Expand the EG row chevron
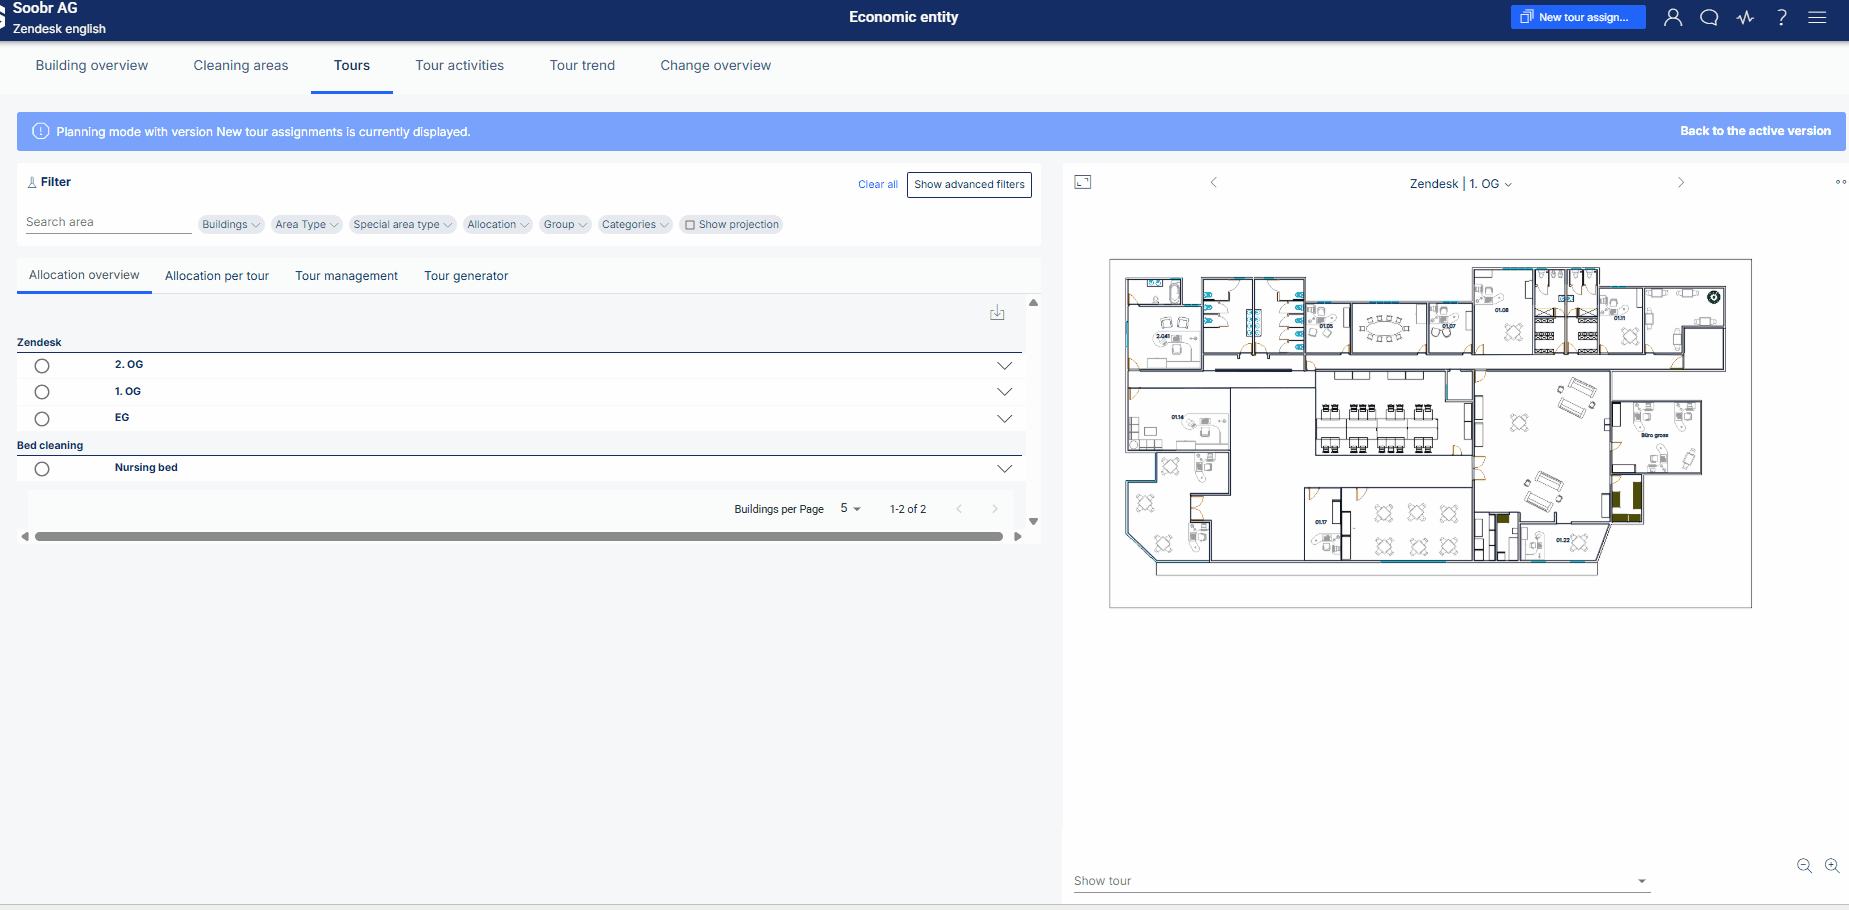Screen dimensions: 1849x910 [1005, 419]
